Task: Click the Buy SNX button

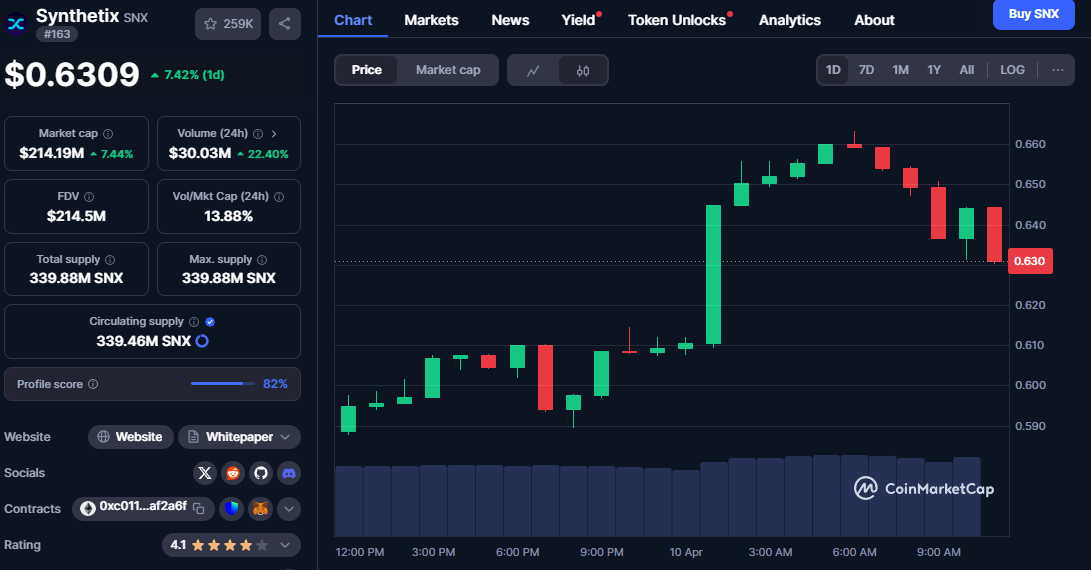Action: 1033,14
